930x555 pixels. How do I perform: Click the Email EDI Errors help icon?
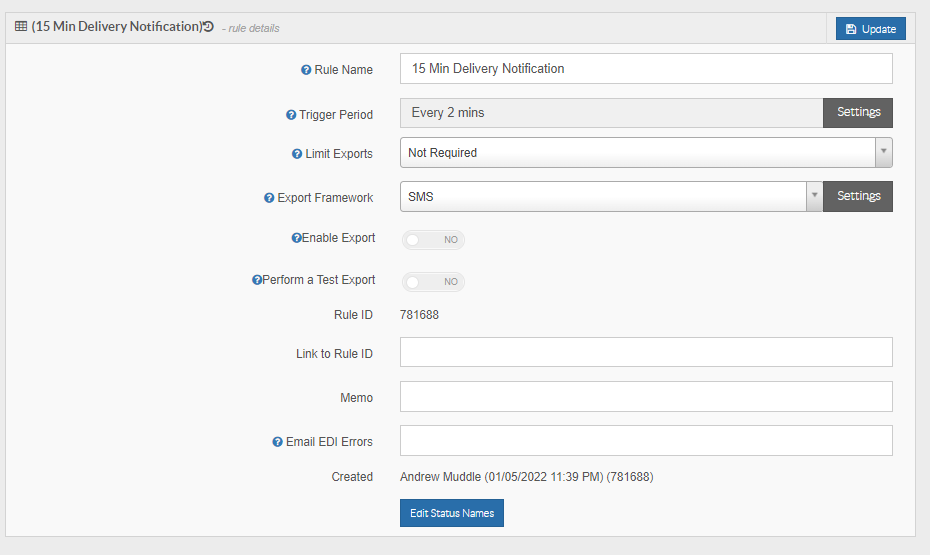point(278,442)
